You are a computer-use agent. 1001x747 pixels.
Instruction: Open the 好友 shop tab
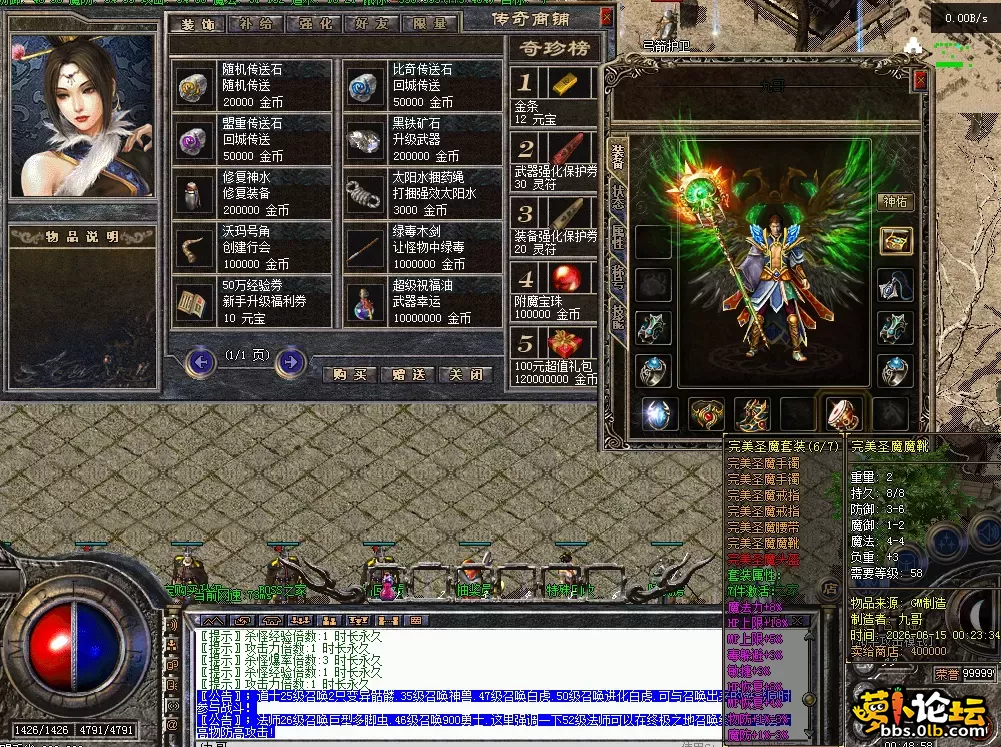(372, 24)
